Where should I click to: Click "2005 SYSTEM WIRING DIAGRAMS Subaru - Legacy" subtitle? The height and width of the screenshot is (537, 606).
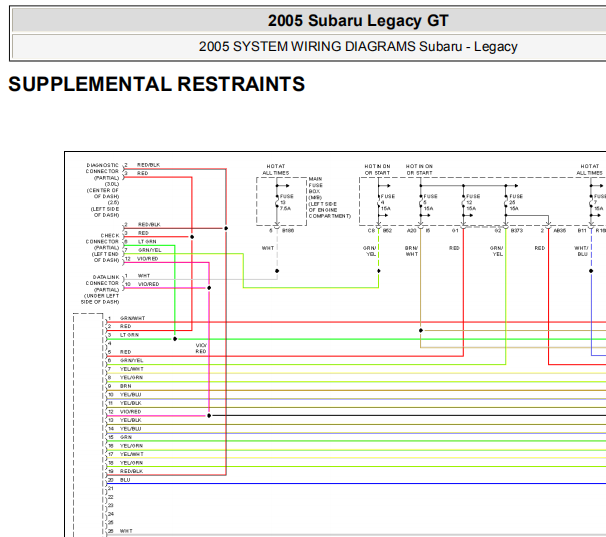pos(358,46)
